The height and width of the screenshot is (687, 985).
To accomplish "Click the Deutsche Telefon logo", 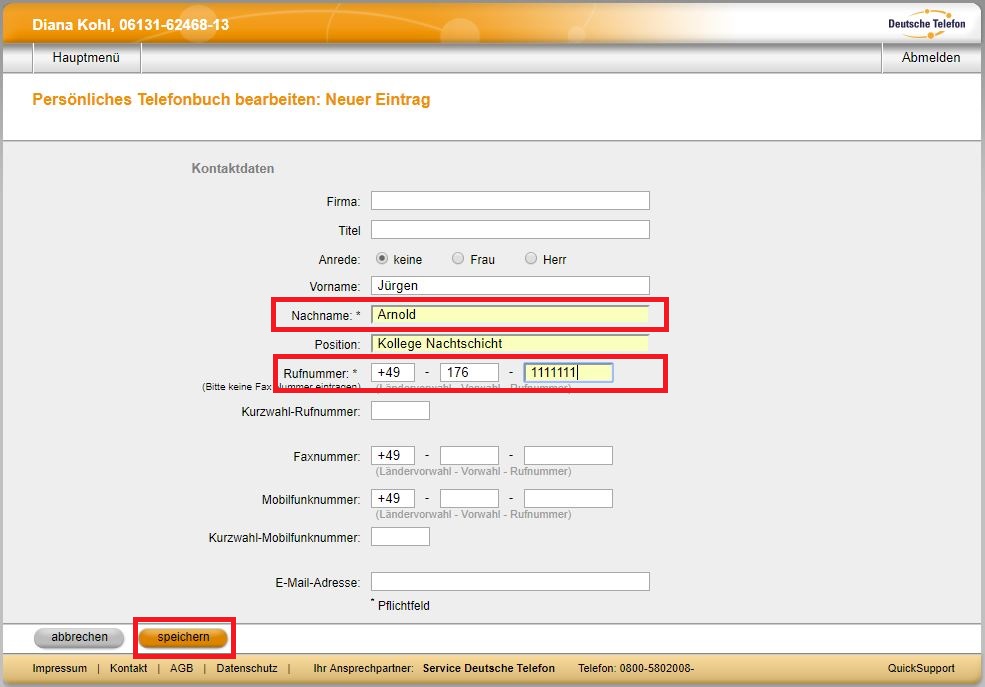I will pyautogui.click(x=927, y=24).
